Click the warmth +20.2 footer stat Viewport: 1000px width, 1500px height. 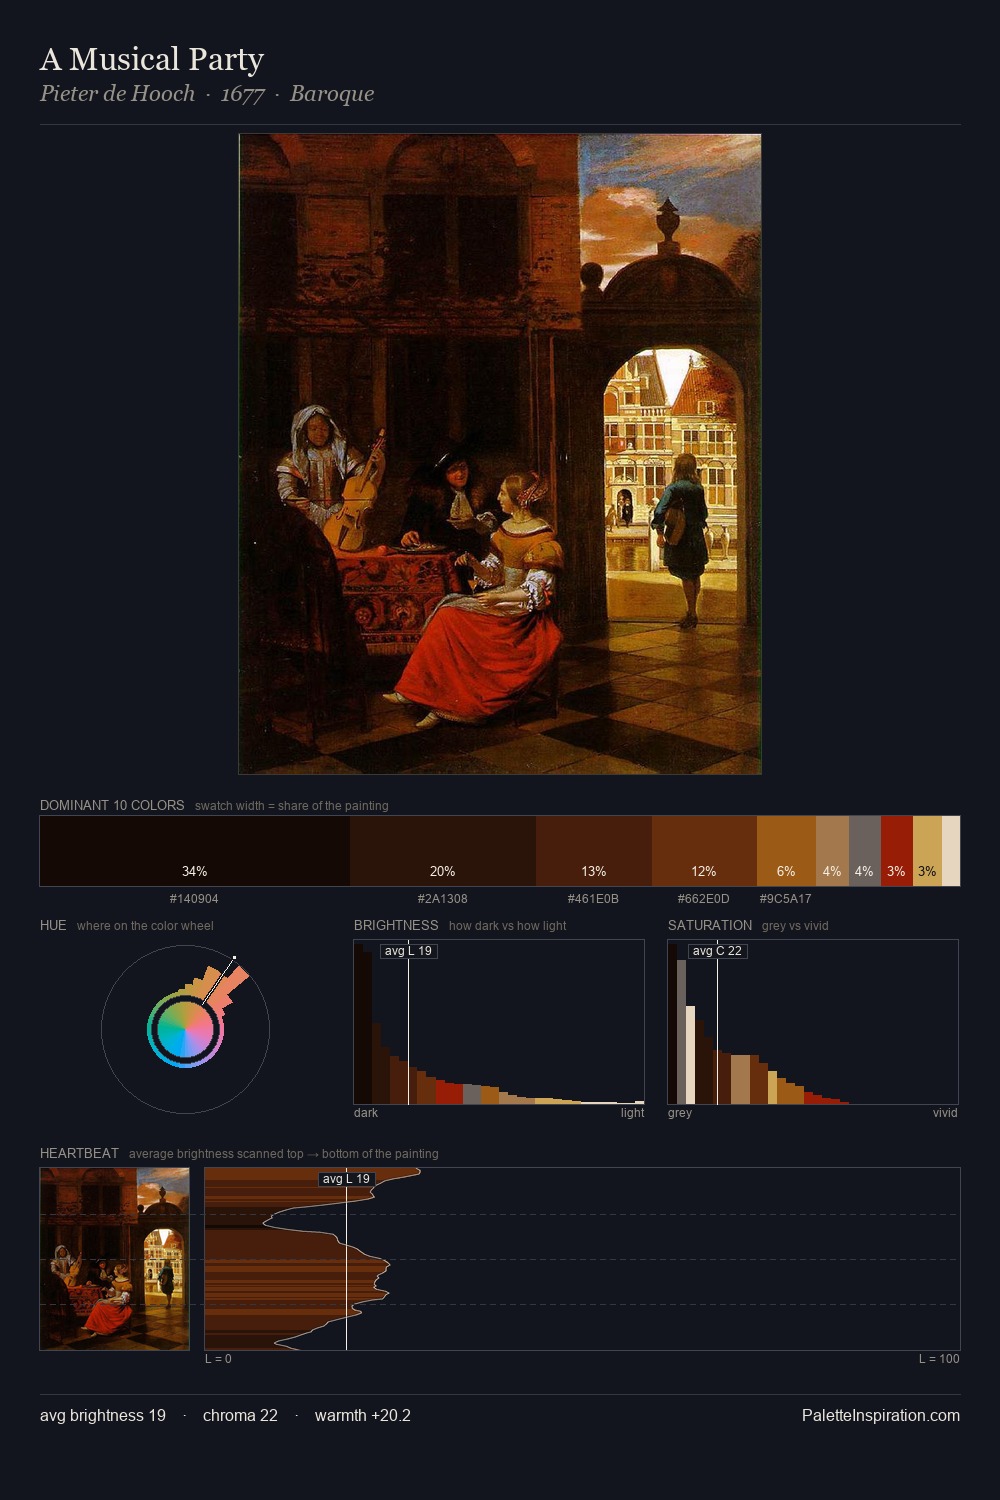(363, 1415)
